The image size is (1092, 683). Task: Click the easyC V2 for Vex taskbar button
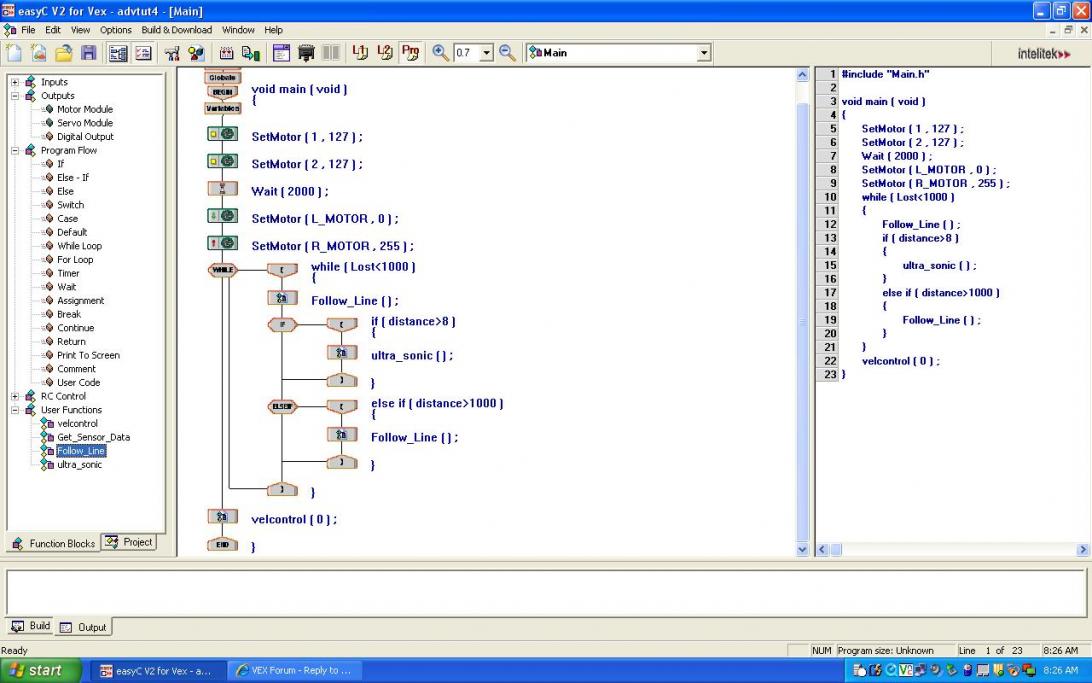coord(158,670)
